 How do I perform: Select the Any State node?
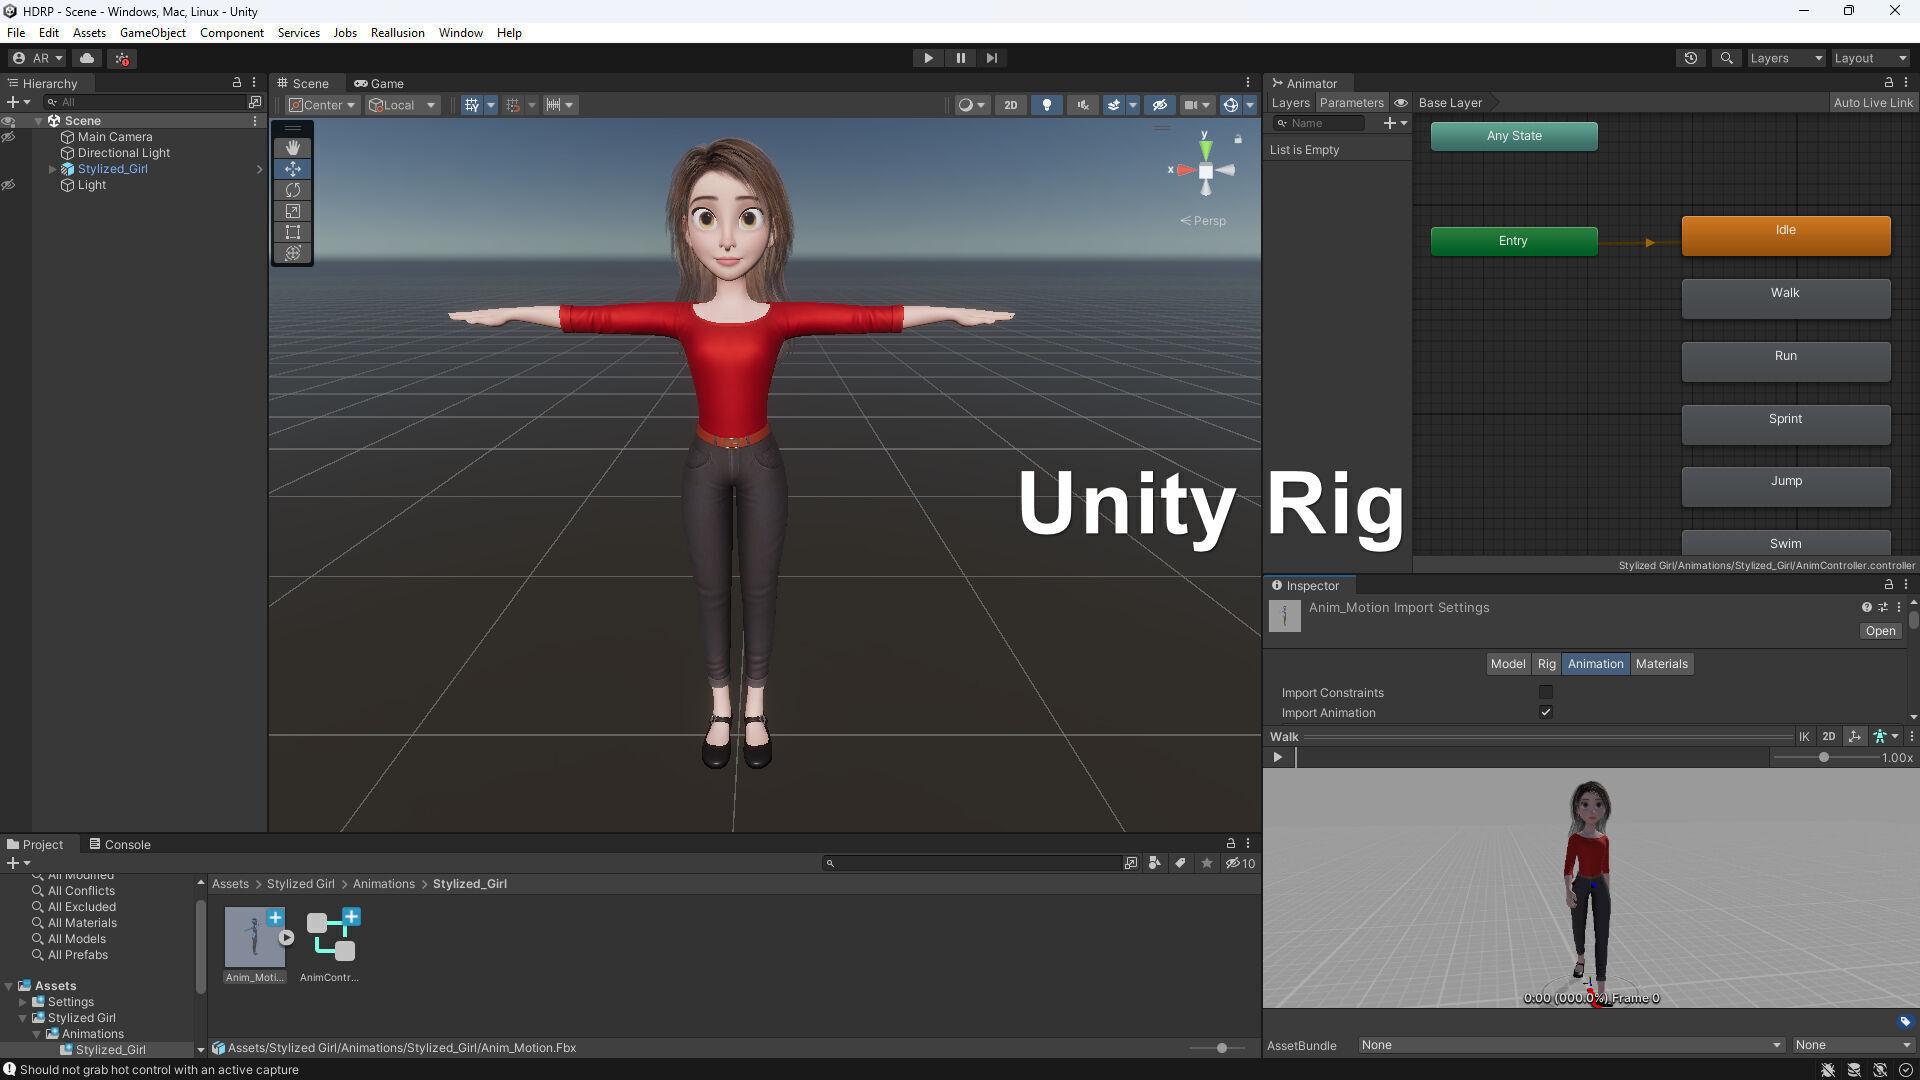[x=1513, y=136]
